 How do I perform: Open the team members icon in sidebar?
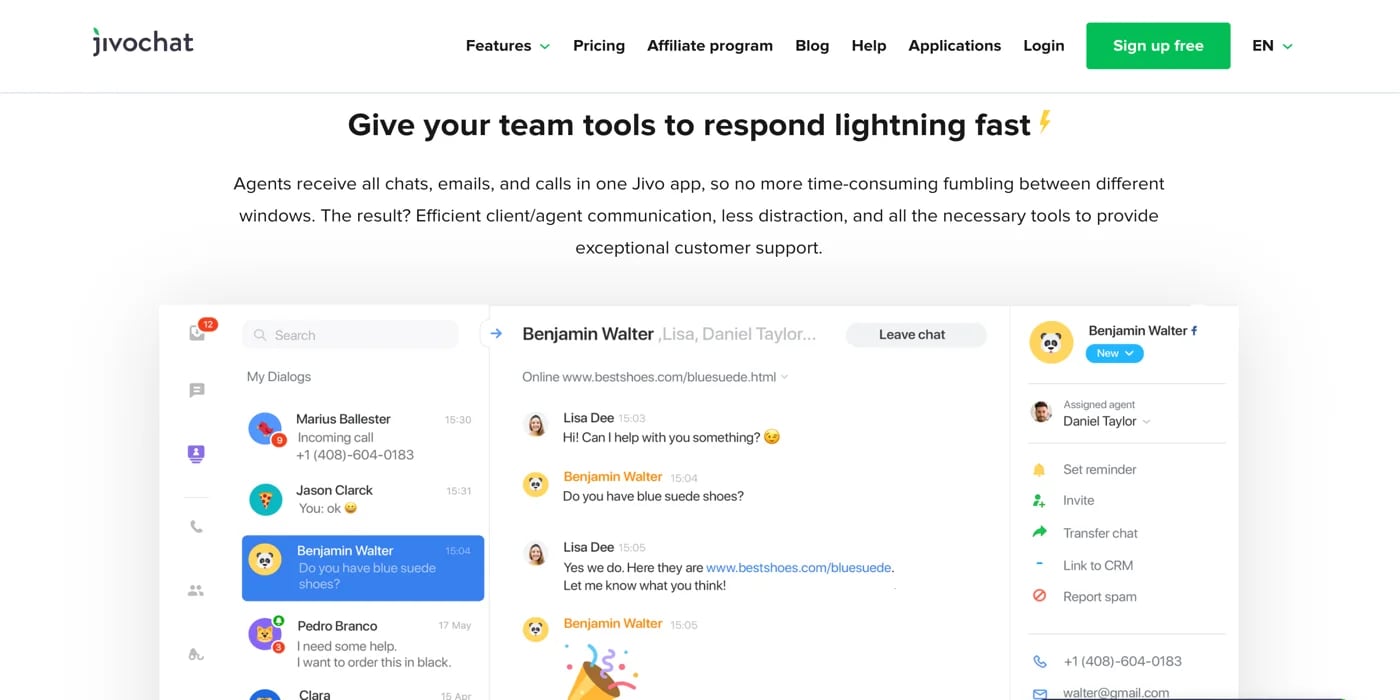pos(196,590)
